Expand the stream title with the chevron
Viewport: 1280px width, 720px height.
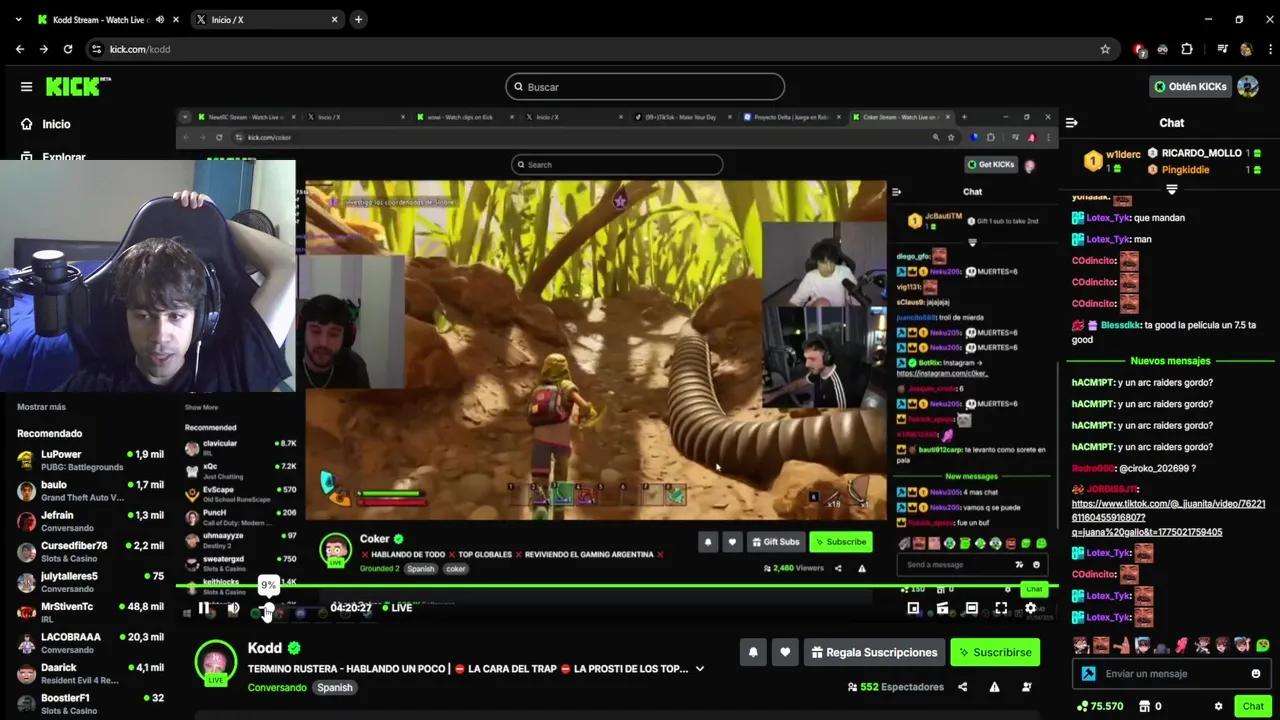pyautogui.click(x=700, y=669)
